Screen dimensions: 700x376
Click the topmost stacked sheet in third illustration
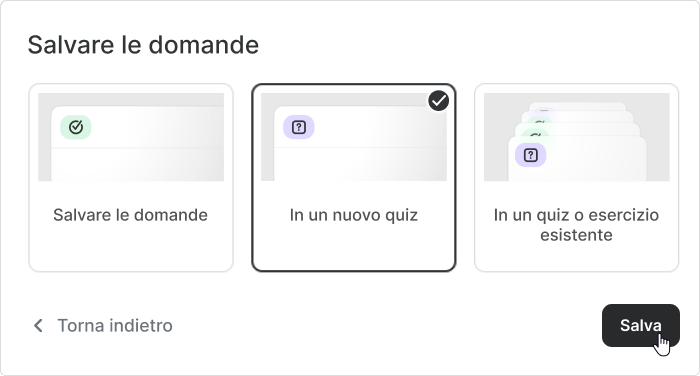pos(577,106)
